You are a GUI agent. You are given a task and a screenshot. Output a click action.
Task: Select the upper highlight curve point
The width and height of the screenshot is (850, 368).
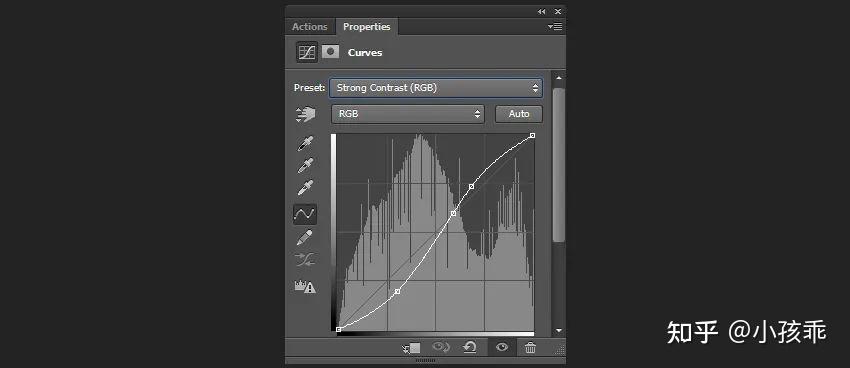[x=471, y=186]
